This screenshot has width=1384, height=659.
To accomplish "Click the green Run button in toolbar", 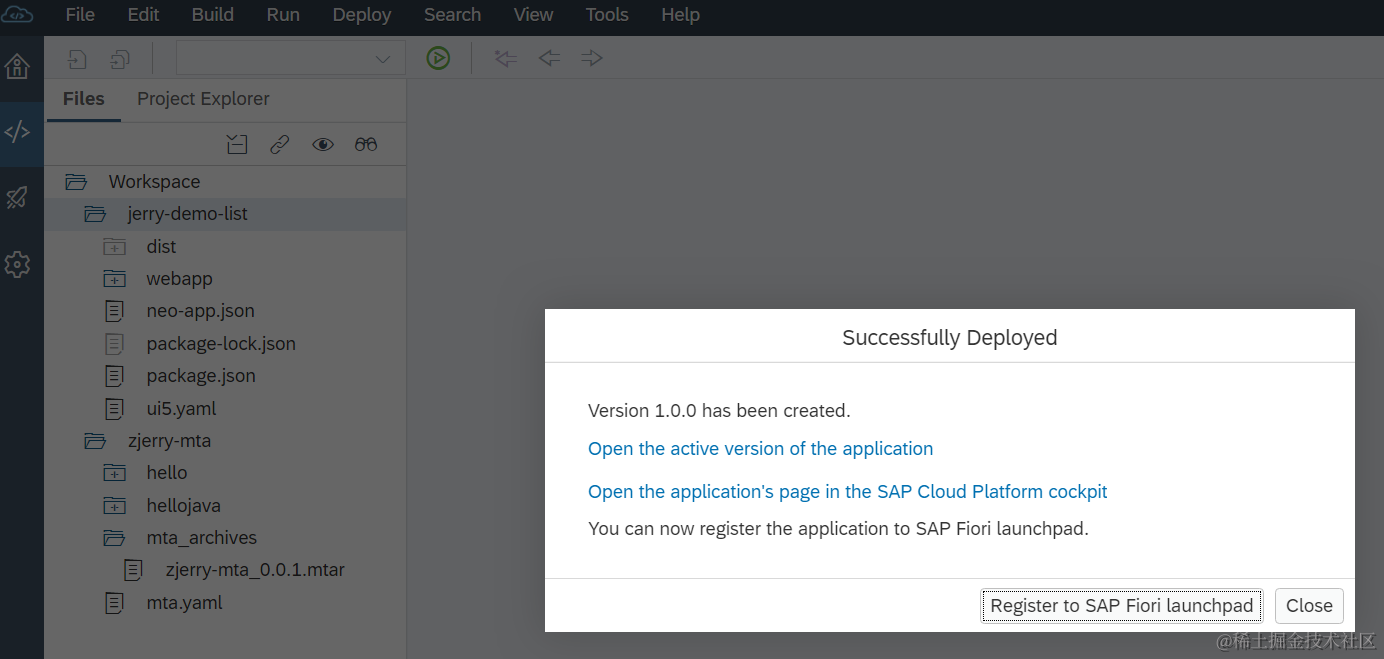I will (x=438, y=58).
